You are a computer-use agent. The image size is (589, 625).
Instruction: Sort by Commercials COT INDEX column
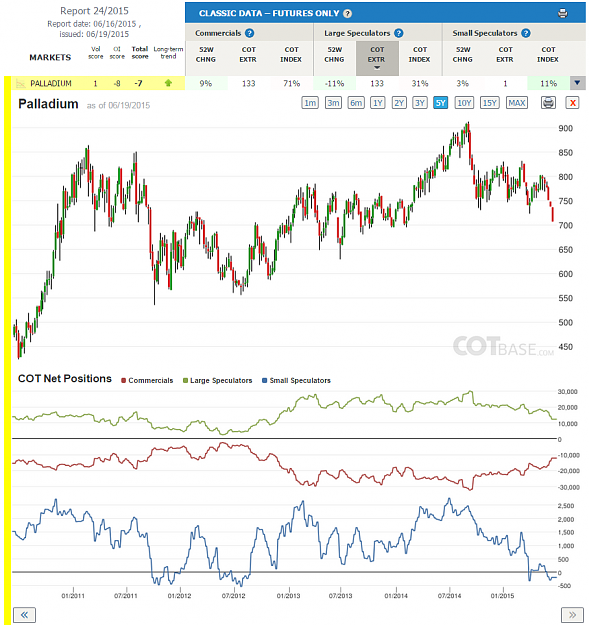pos(291,55)
